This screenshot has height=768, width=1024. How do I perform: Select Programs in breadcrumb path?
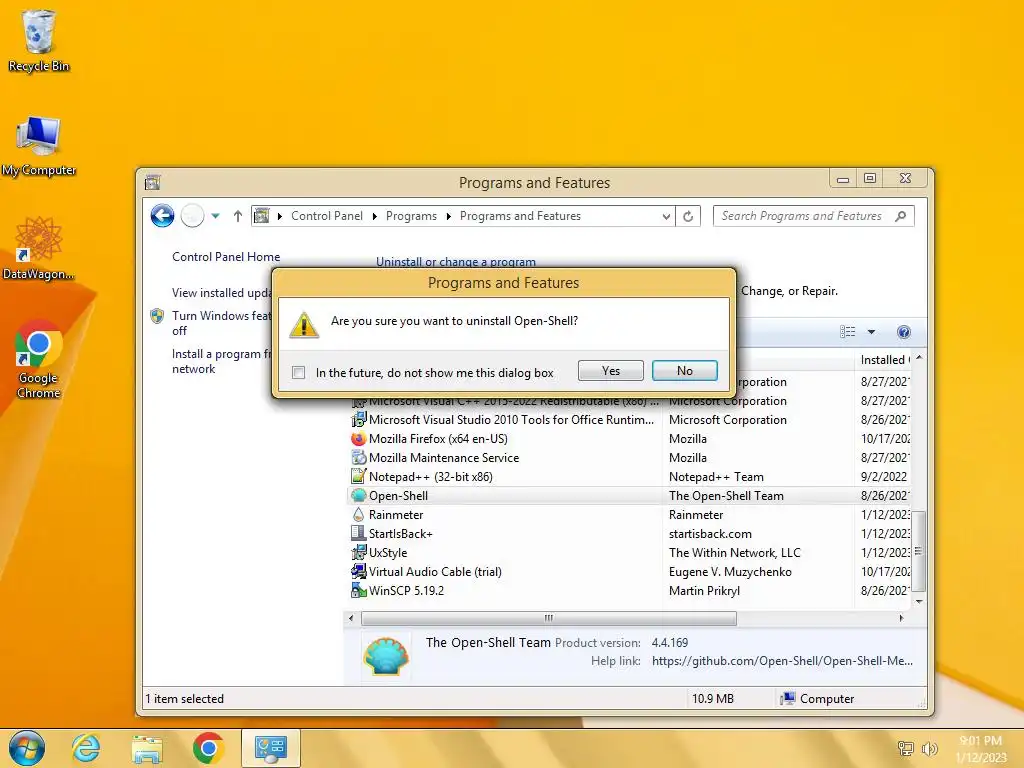click(411, 216)
